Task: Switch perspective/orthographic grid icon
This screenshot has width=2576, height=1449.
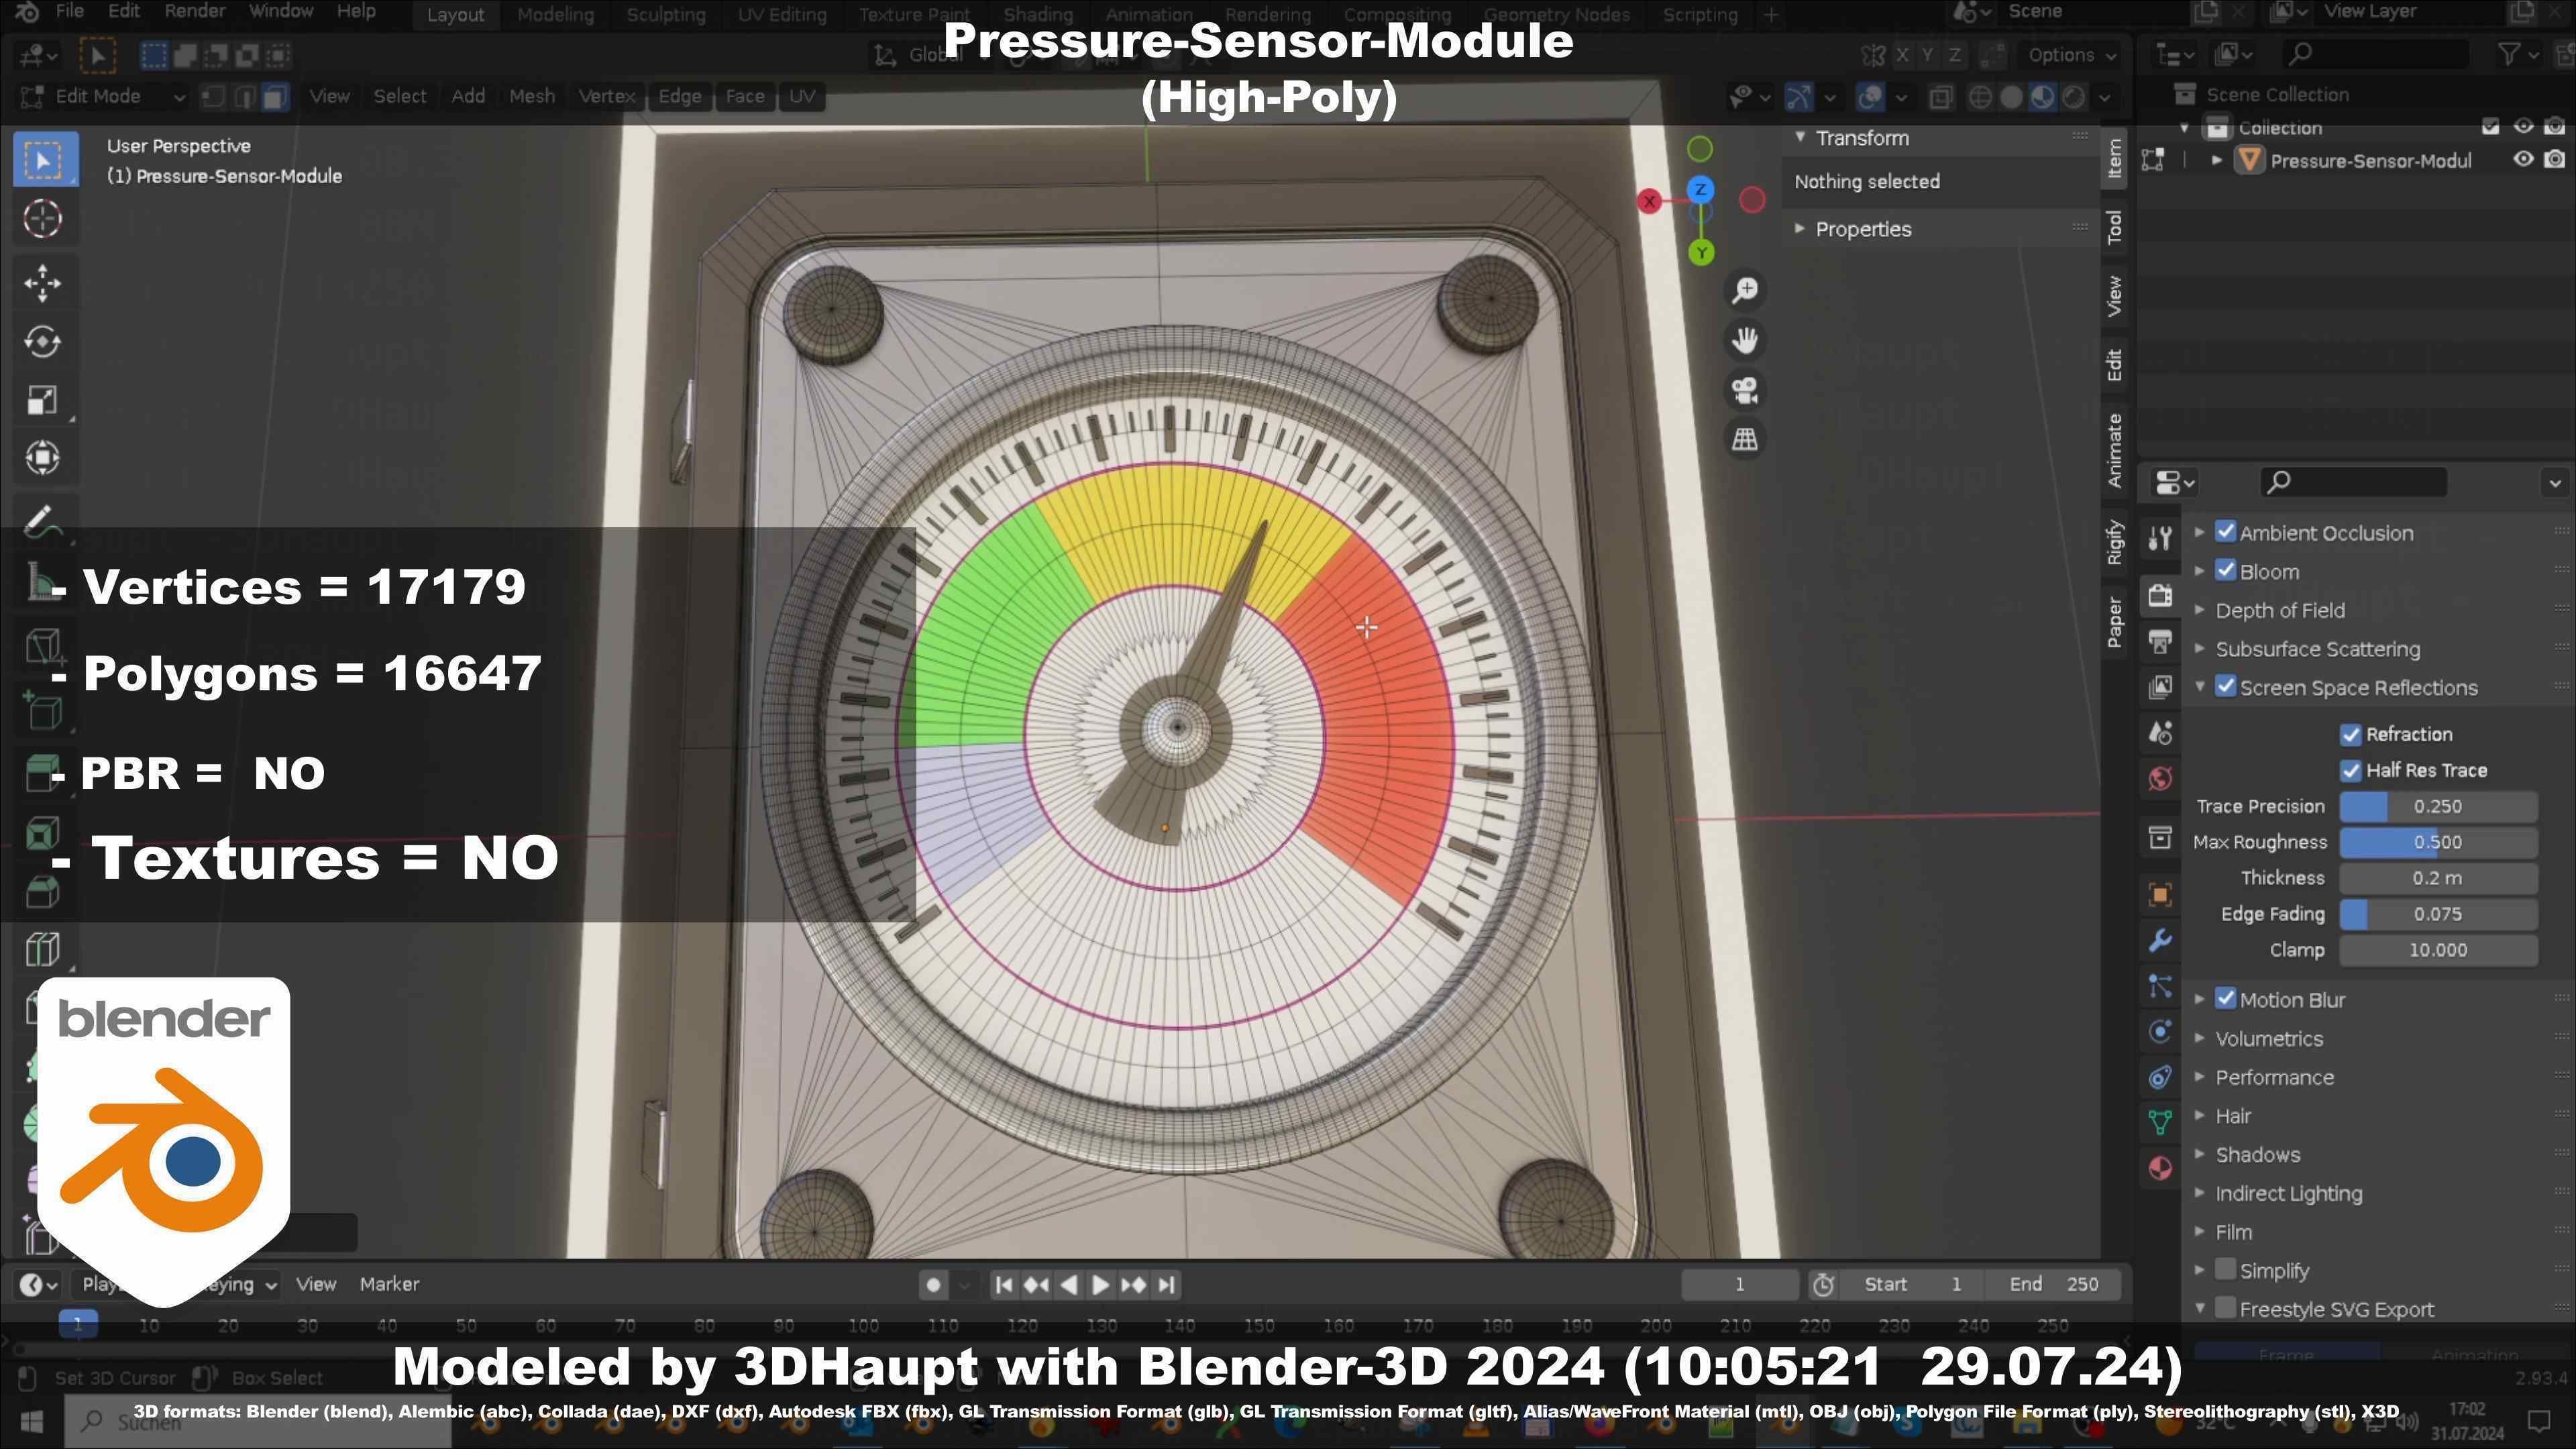Action: pyautogui.click(x=1745, y=439)
